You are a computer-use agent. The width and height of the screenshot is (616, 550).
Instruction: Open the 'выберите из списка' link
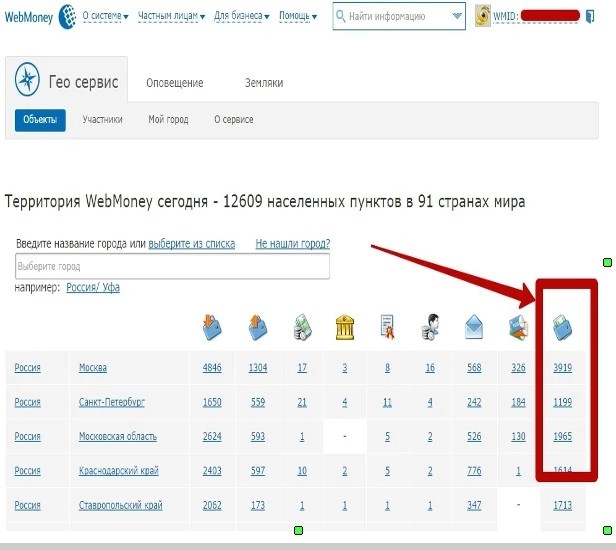(x=192, y=243)
